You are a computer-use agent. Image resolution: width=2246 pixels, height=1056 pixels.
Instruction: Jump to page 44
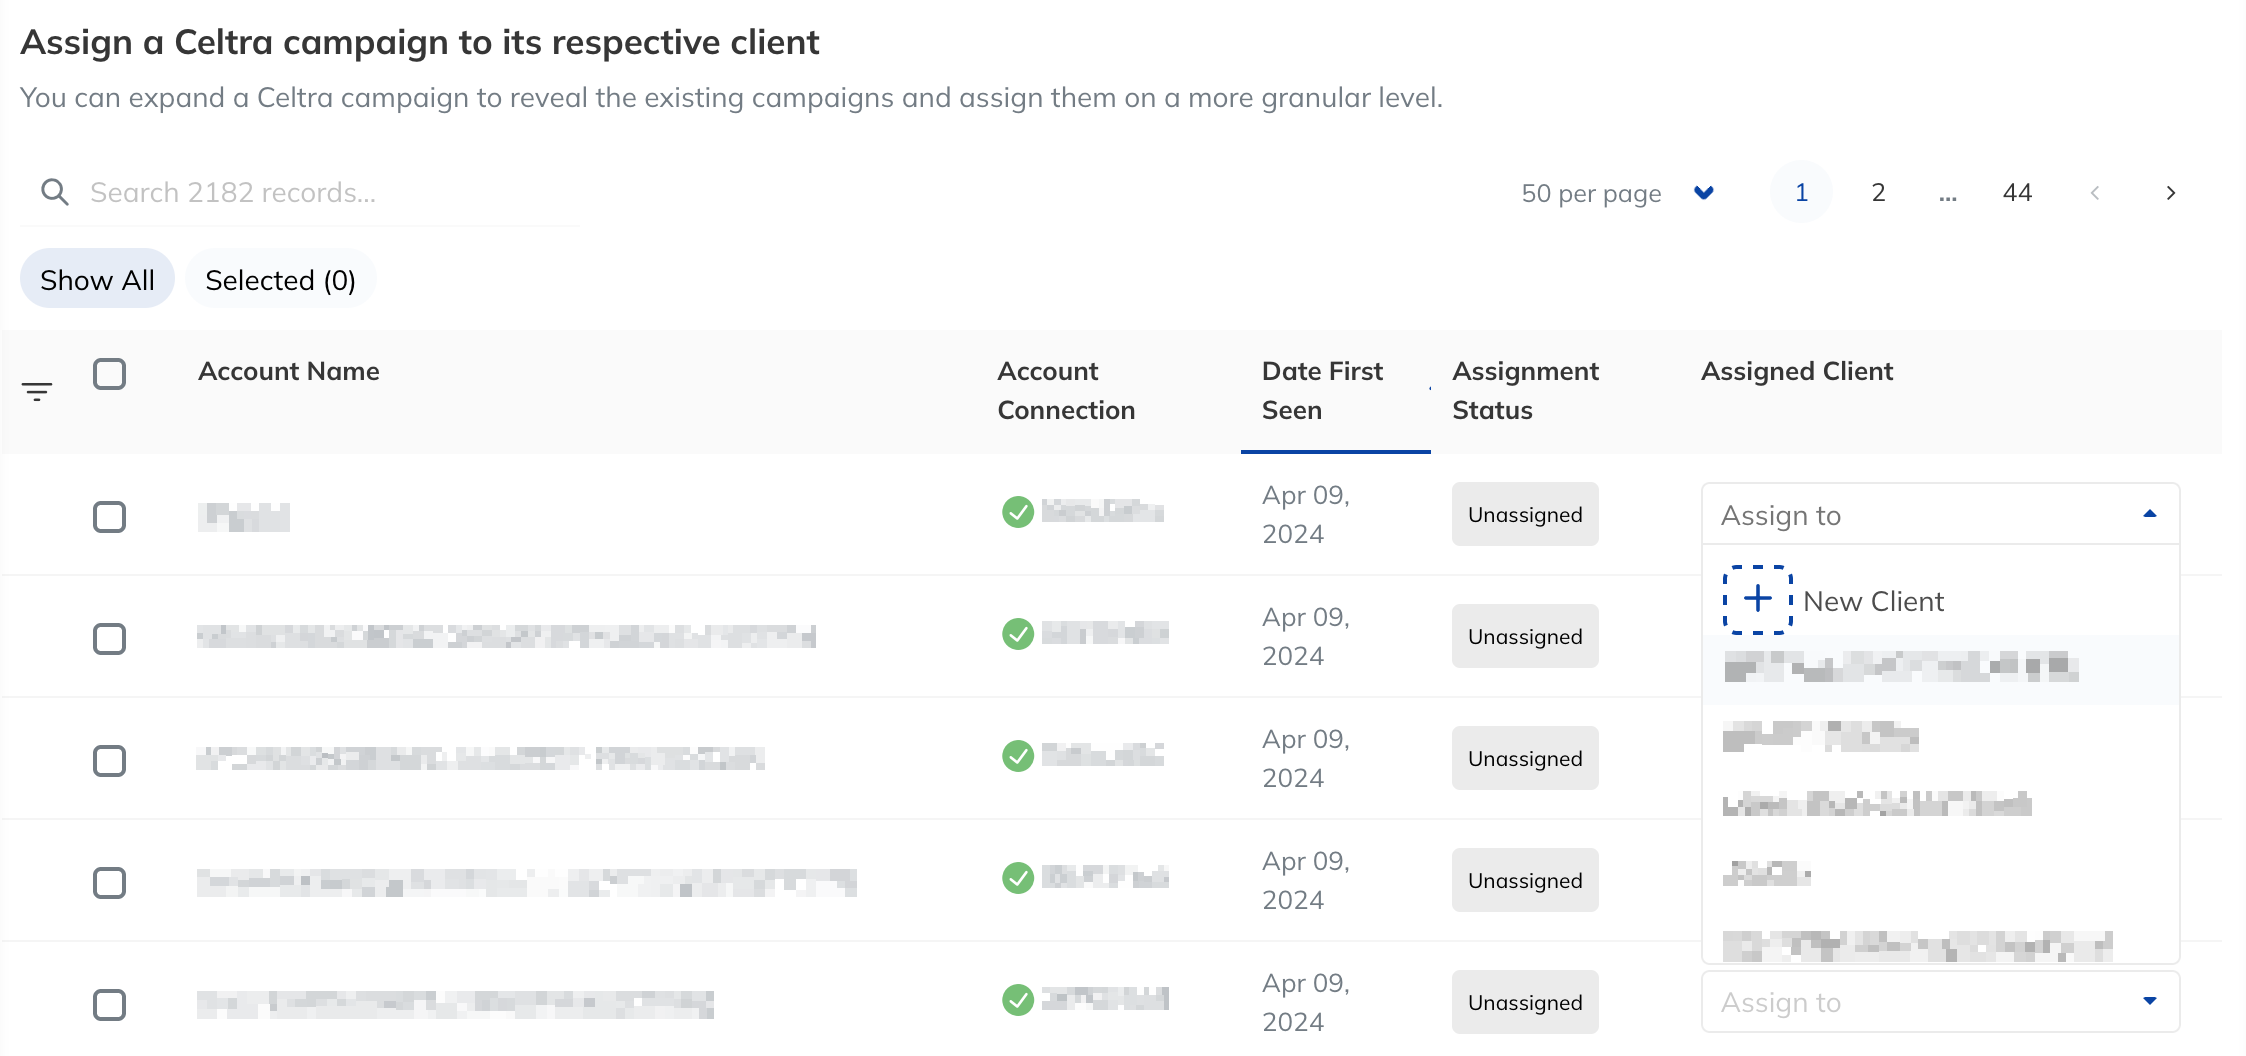(x=2017, y=192)
